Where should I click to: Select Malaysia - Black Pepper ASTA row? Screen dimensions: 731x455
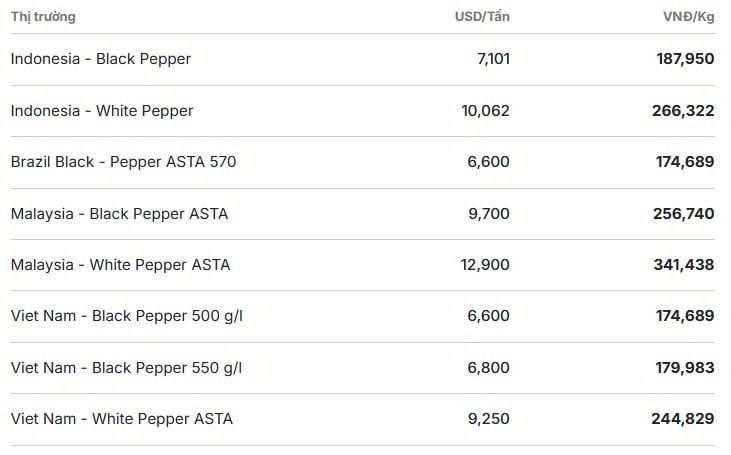[x=363, y=214]
